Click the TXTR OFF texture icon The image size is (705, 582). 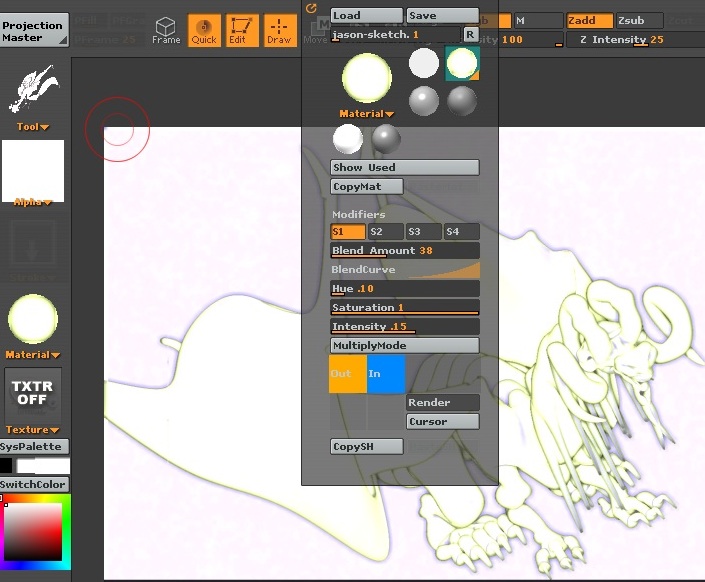pos(32,394)
